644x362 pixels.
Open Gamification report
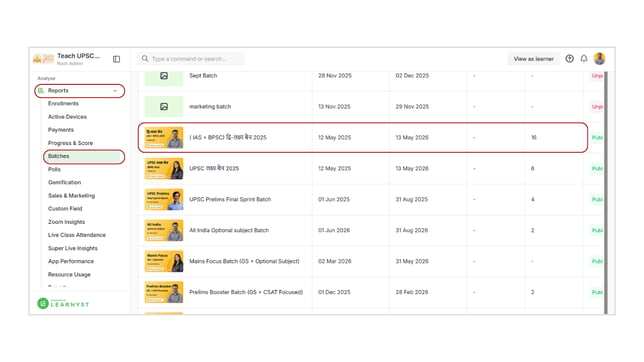[64, 182]
